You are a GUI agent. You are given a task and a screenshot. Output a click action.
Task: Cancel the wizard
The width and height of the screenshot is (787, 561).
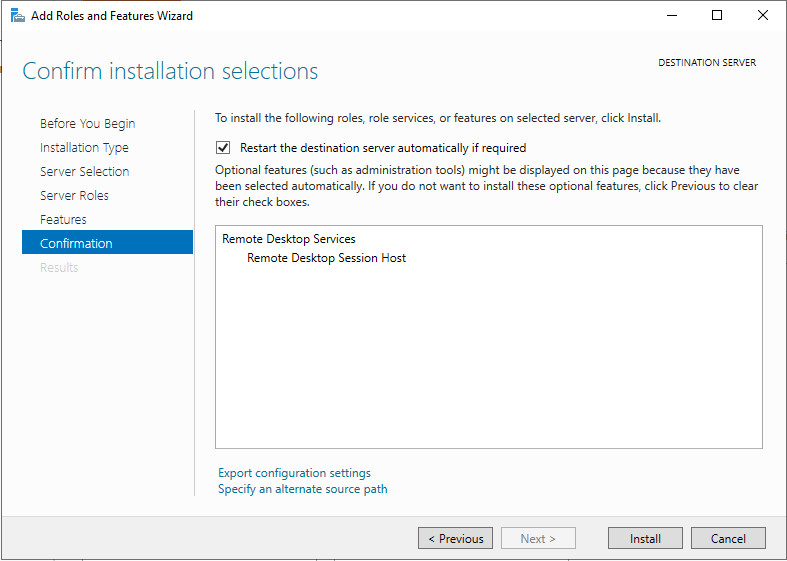[728, 538]
